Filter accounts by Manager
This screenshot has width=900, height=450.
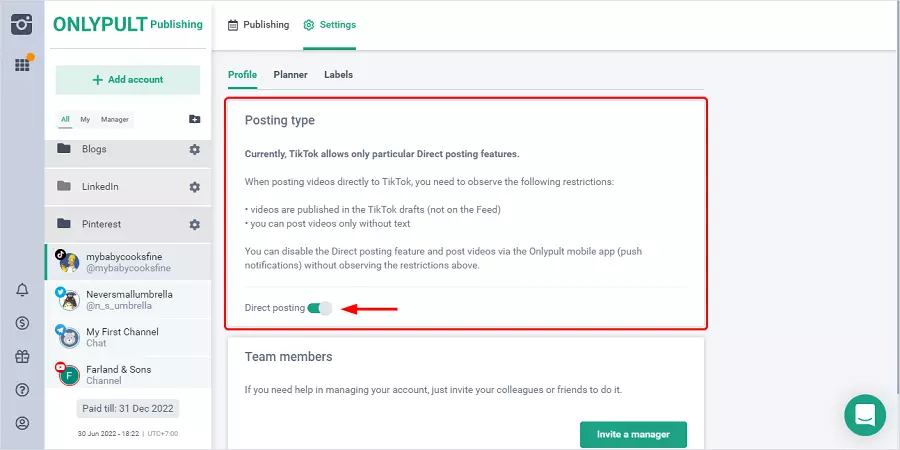pos(115,119)
